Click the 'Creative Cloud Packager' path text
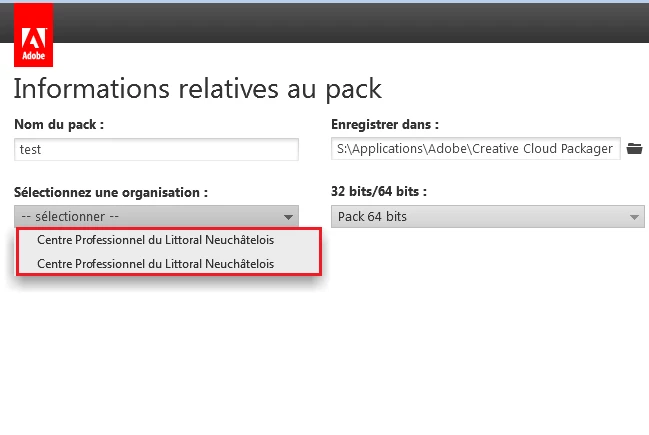 542,149
